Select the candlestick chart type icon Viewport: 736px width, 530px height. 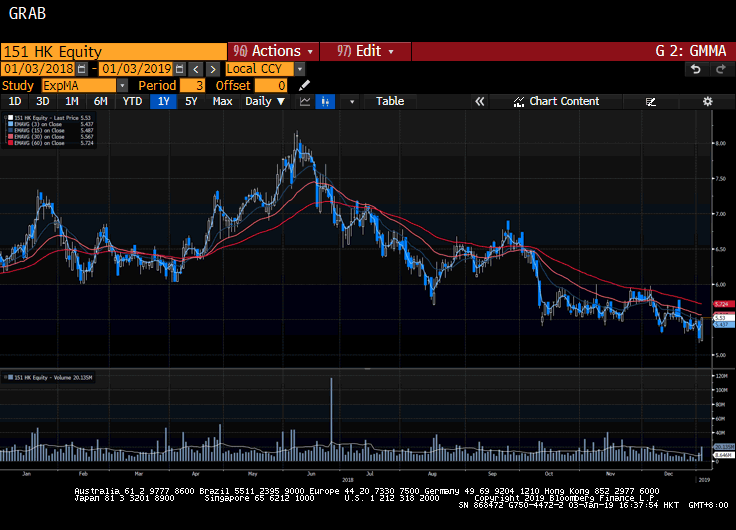[x=325, y=101]
